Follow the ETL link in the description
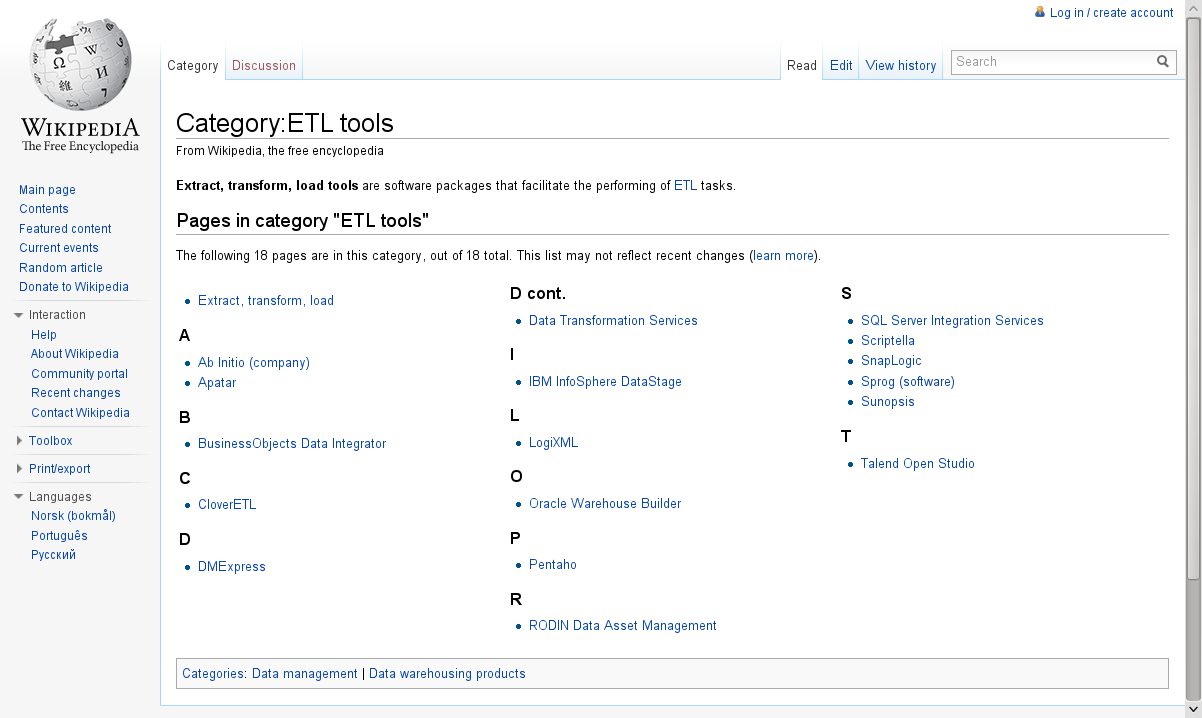This screenshot has width=1202, height=718. [x=685, y=186]
